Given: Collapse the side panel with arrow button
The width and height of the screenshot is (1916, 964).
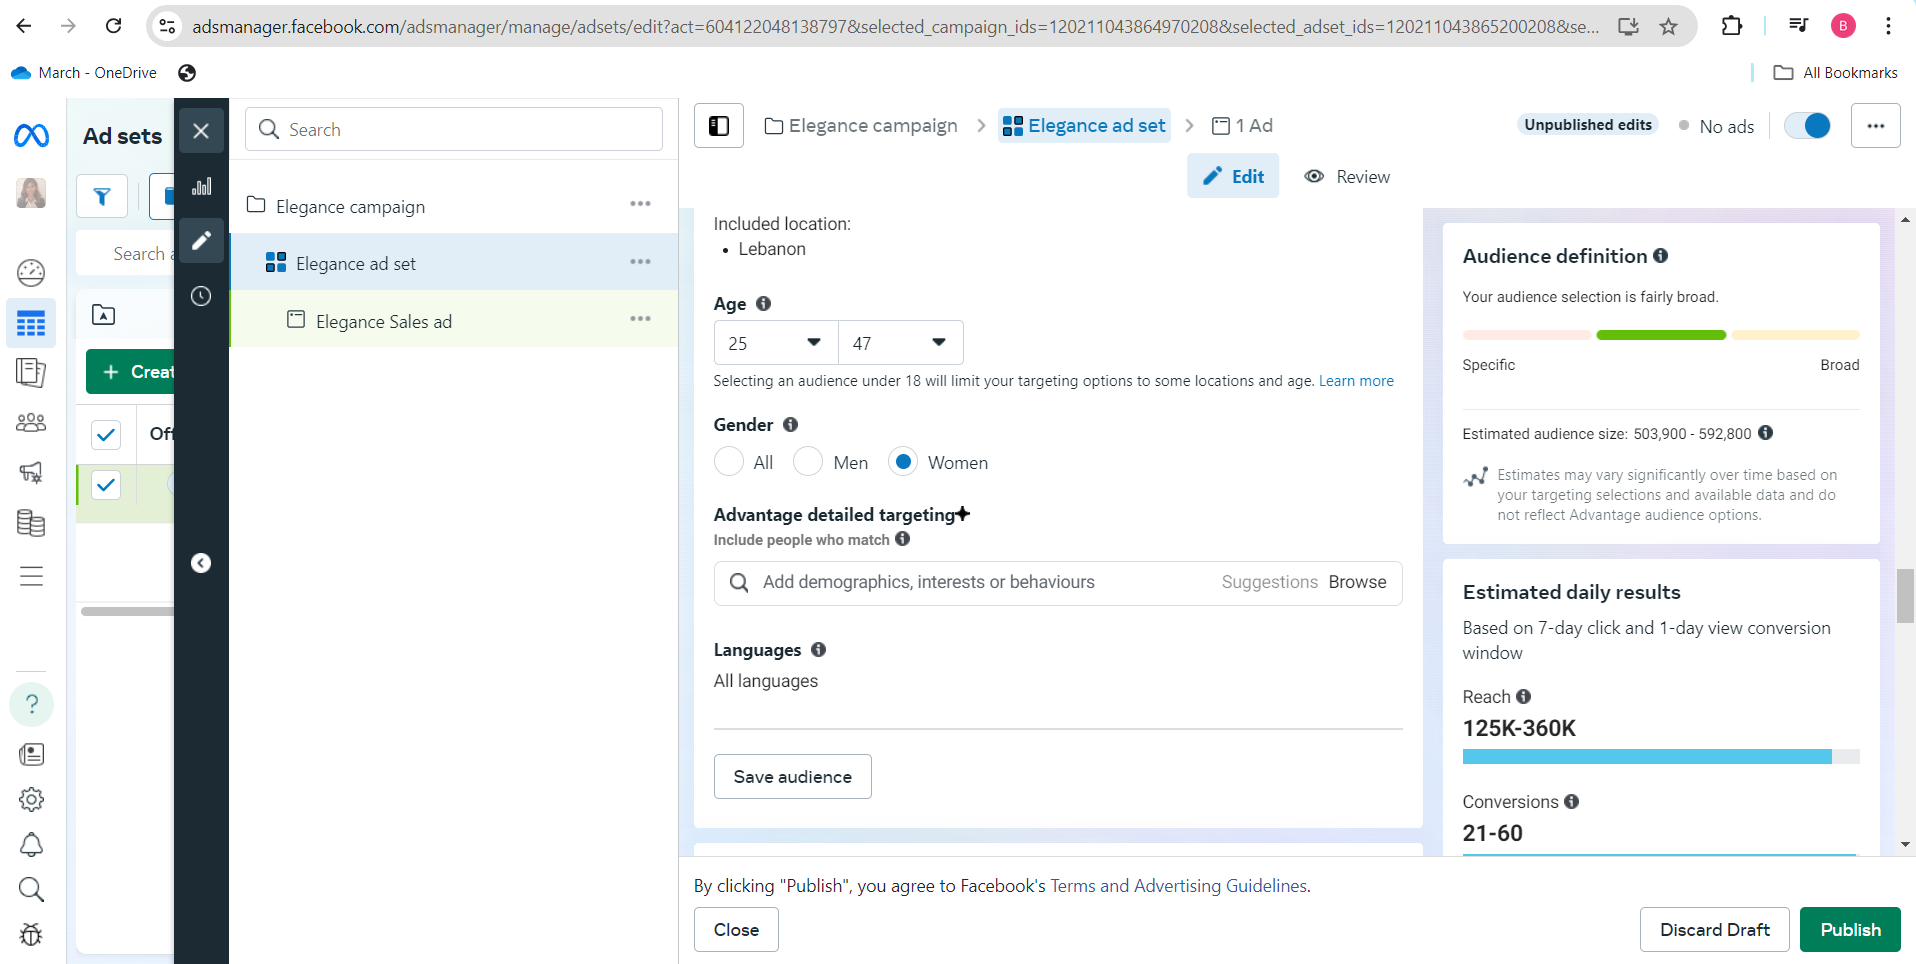Looking at the screenshot, I should 201,563.
